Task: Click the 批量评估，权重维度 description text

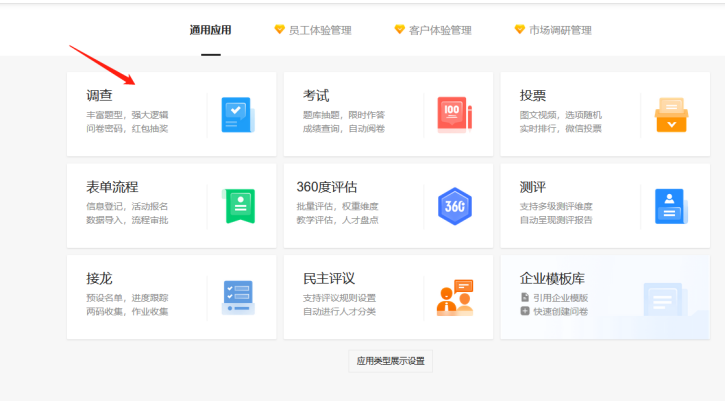Action: 337,207
